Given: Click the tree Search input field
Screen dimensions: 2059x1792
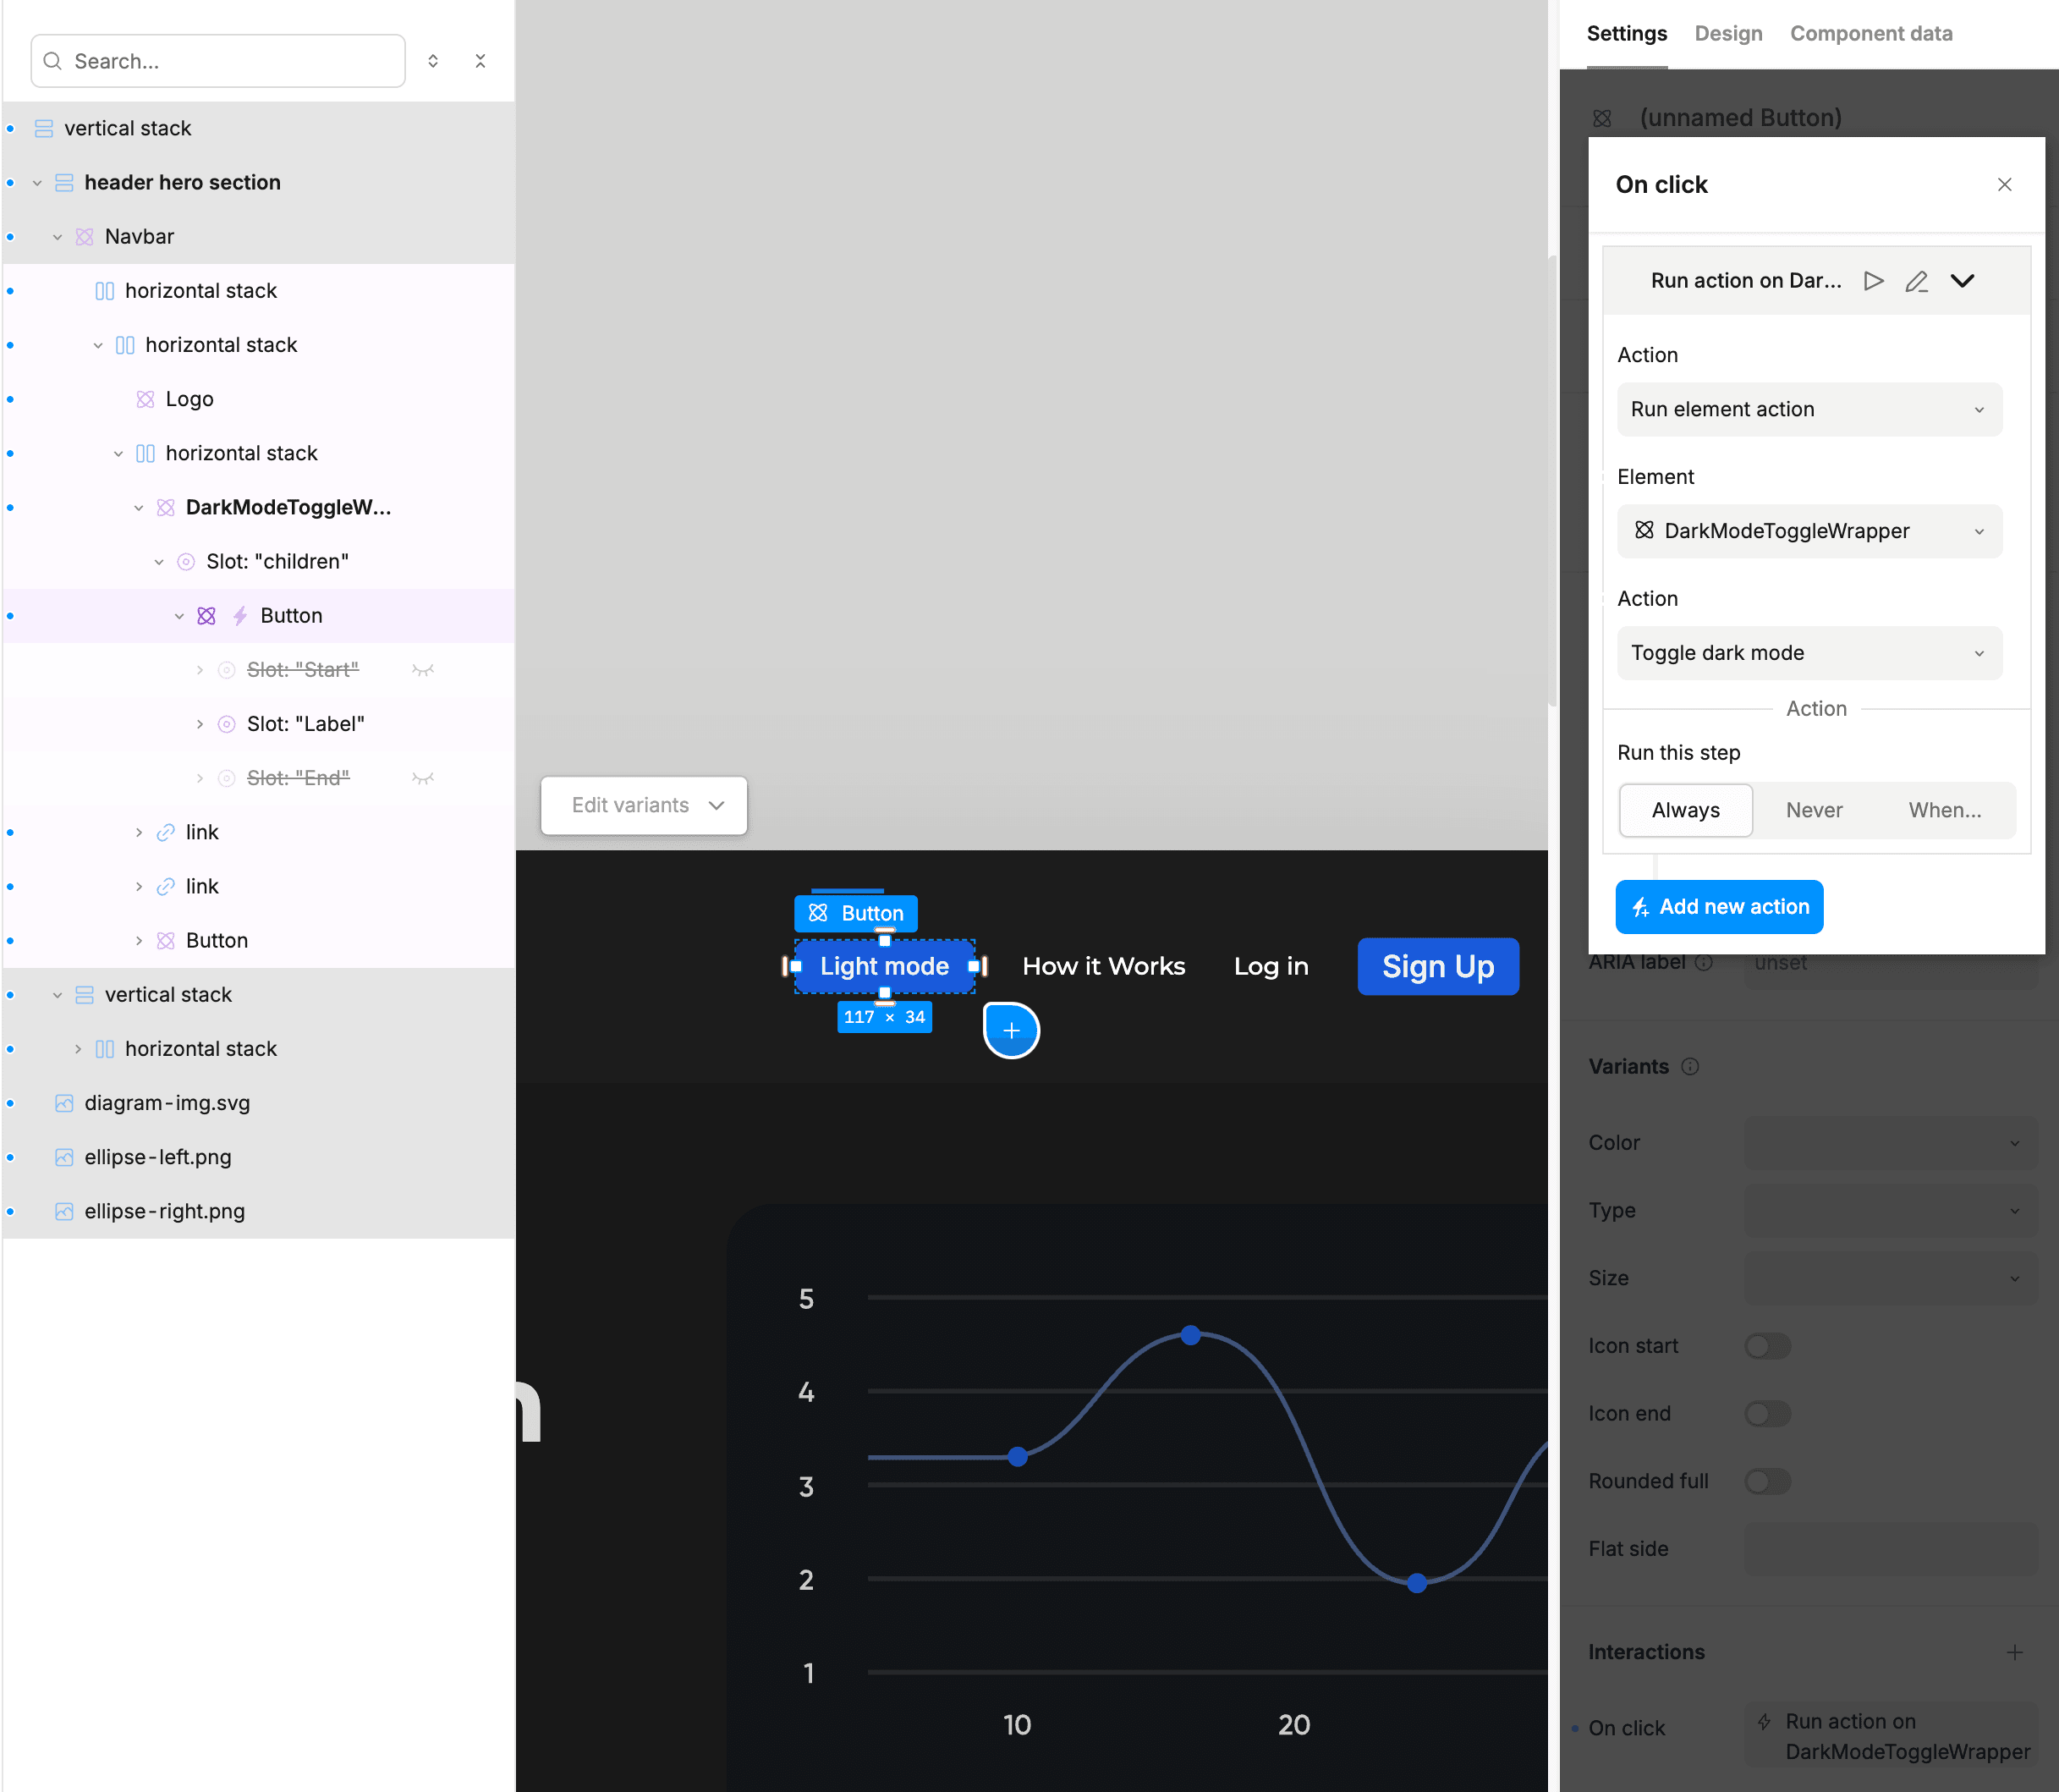Looking at the screenshot, I should (230, 61).
